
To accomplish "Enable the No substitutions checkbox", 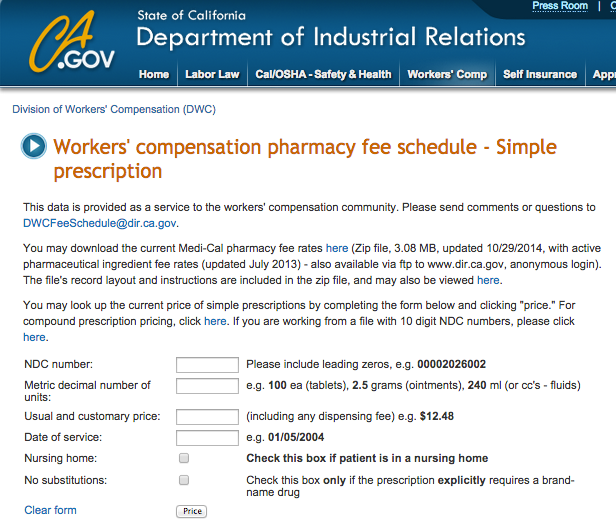I will [x=184, y=480].
